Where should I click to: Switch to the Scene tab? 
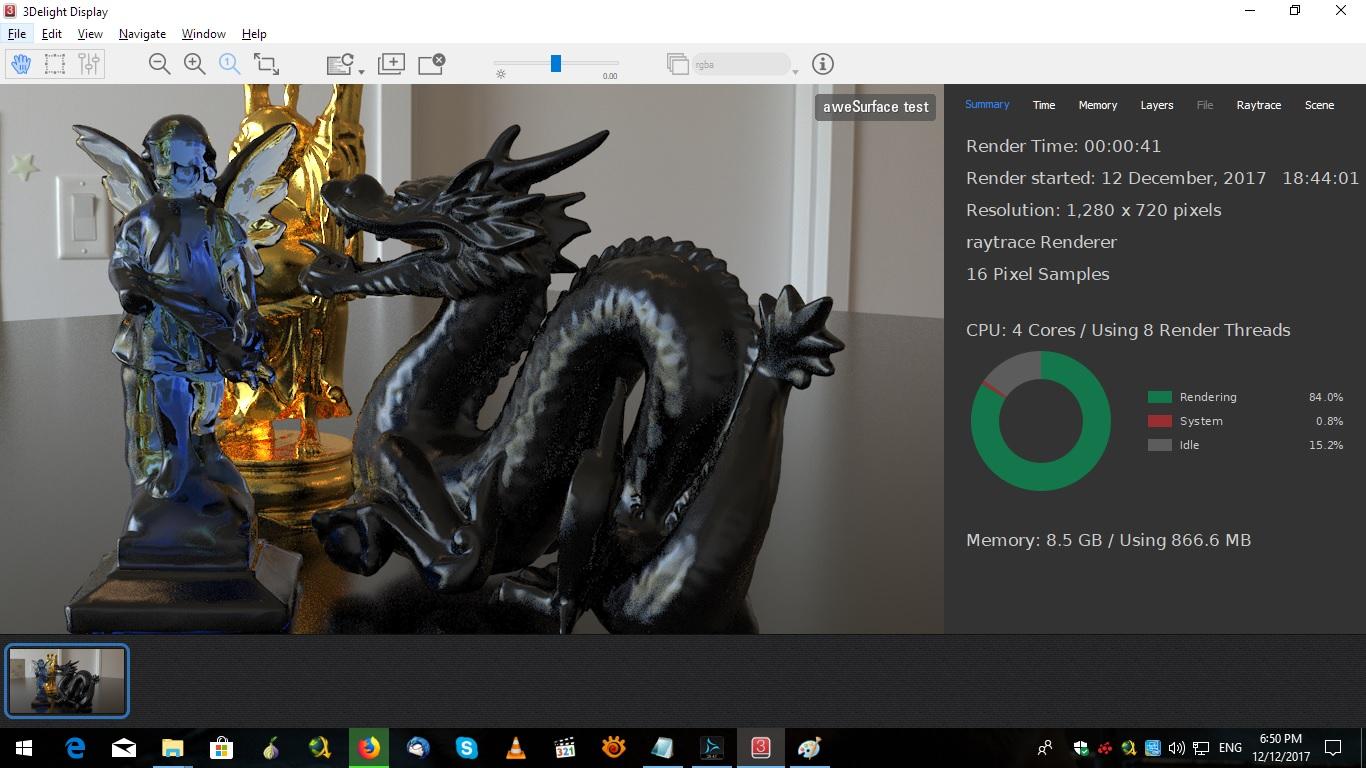[1319, 105]
